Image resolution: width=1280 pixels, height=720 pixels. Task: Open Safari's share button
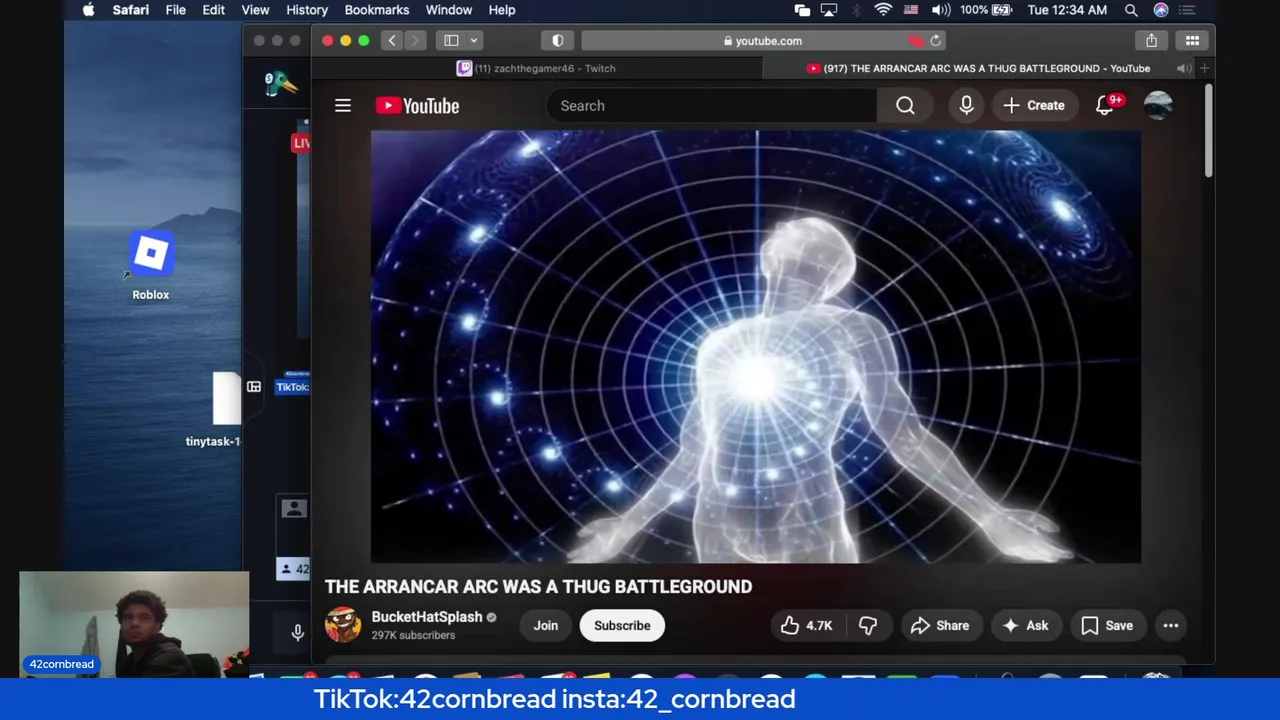[1151, 41]
